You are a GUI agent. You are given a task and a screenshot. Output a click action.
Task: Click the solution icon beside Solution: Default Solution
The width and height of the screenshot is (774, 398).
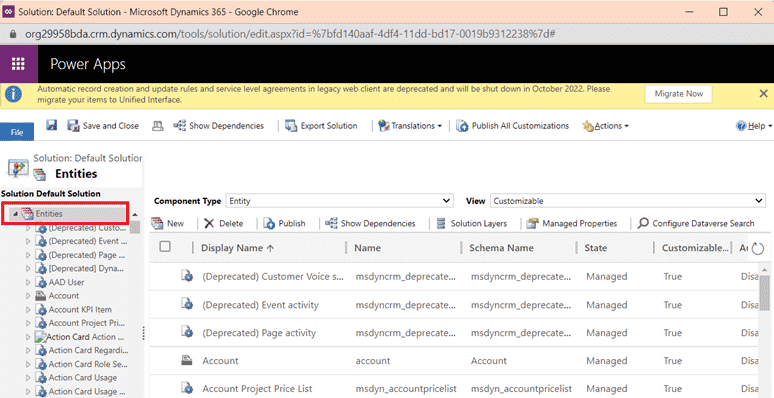(18, 168)
